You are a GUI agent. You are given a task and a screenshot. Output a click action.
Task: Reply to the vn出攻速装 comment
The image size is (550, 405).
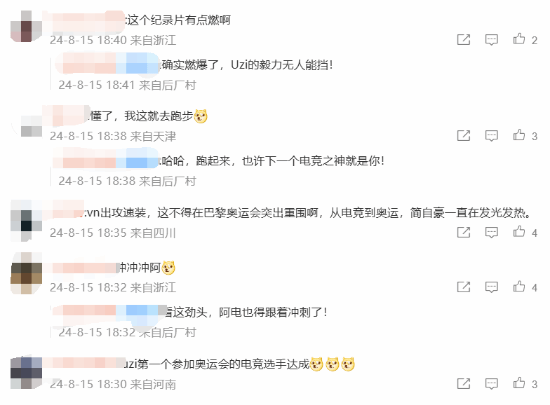tap(491, 232)
